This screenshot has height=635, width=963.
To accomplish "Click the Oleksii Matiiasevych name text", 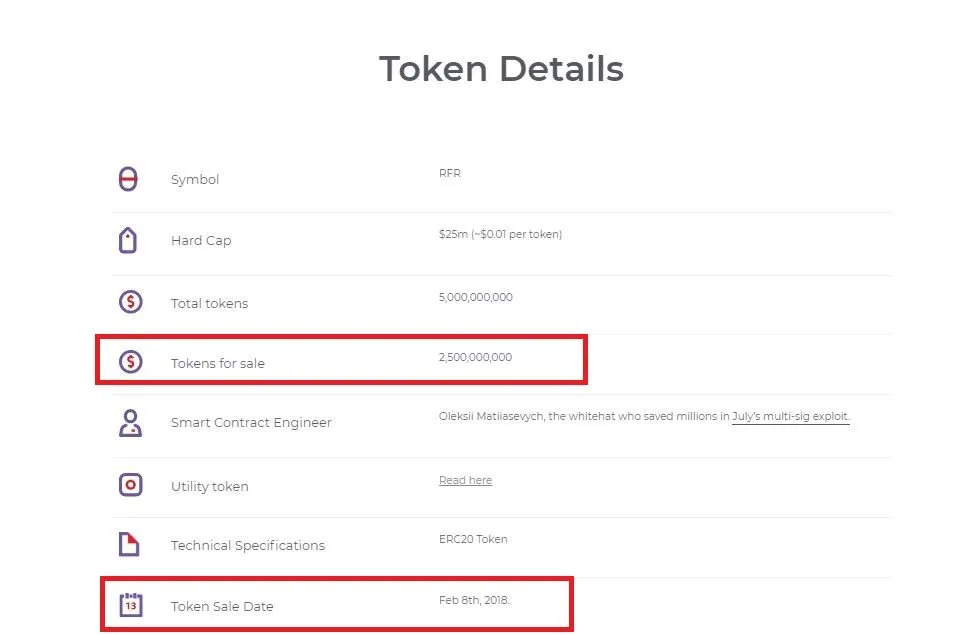I will tap(491, 416).
